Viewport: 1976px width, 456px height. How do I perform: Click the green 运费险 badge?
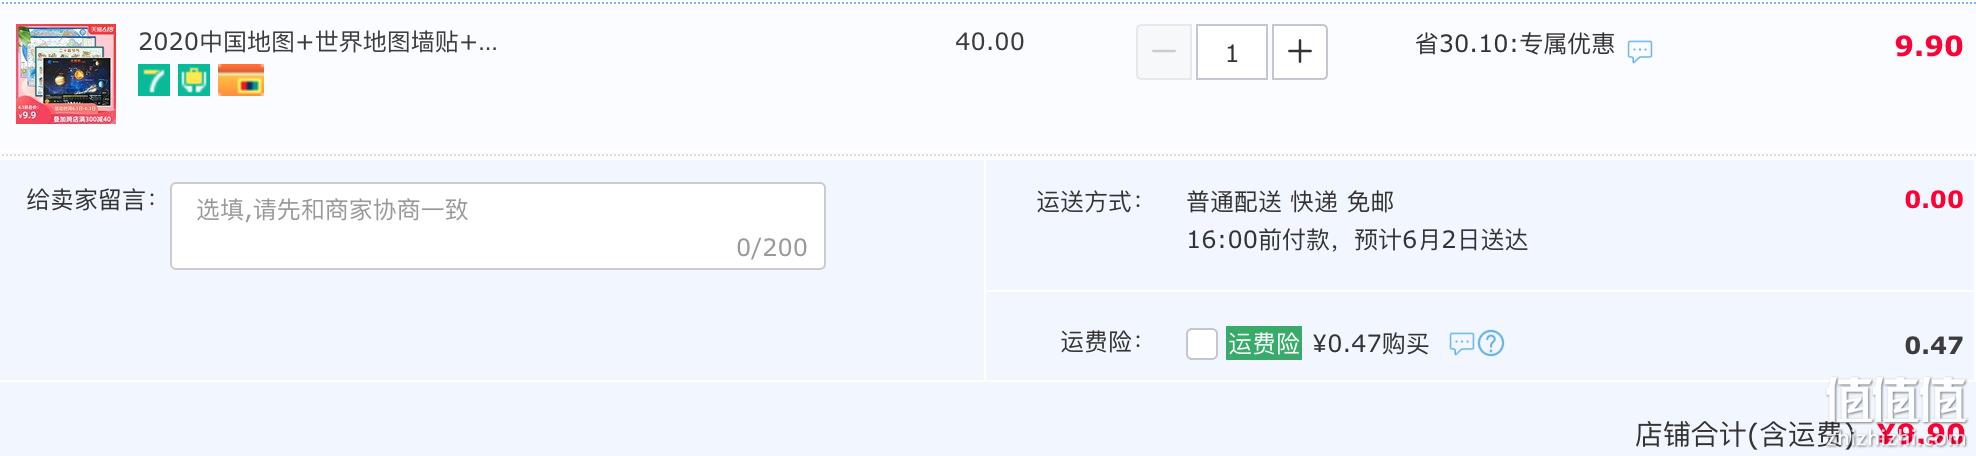[x=1264, y=344]
